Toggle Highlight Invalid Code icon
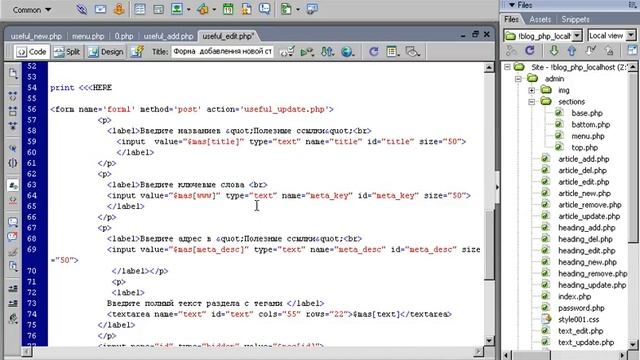This screenshot has width=640, height=360. pos(13,200)
